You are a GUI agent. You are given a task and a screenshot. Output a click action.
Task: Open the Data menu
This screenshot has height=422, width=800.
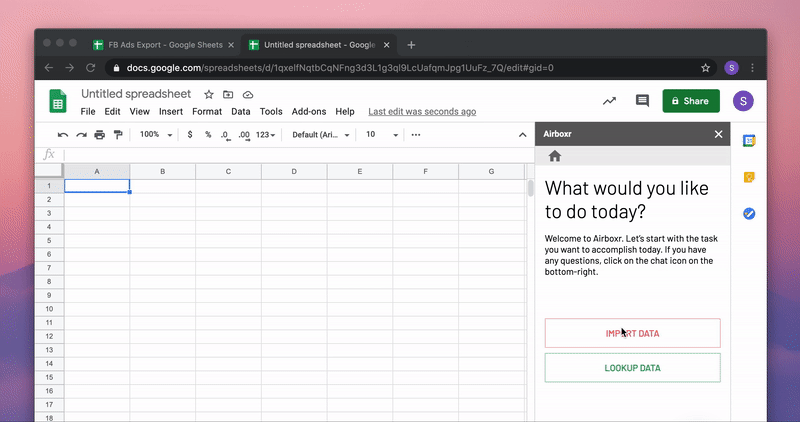coord(241,112)
